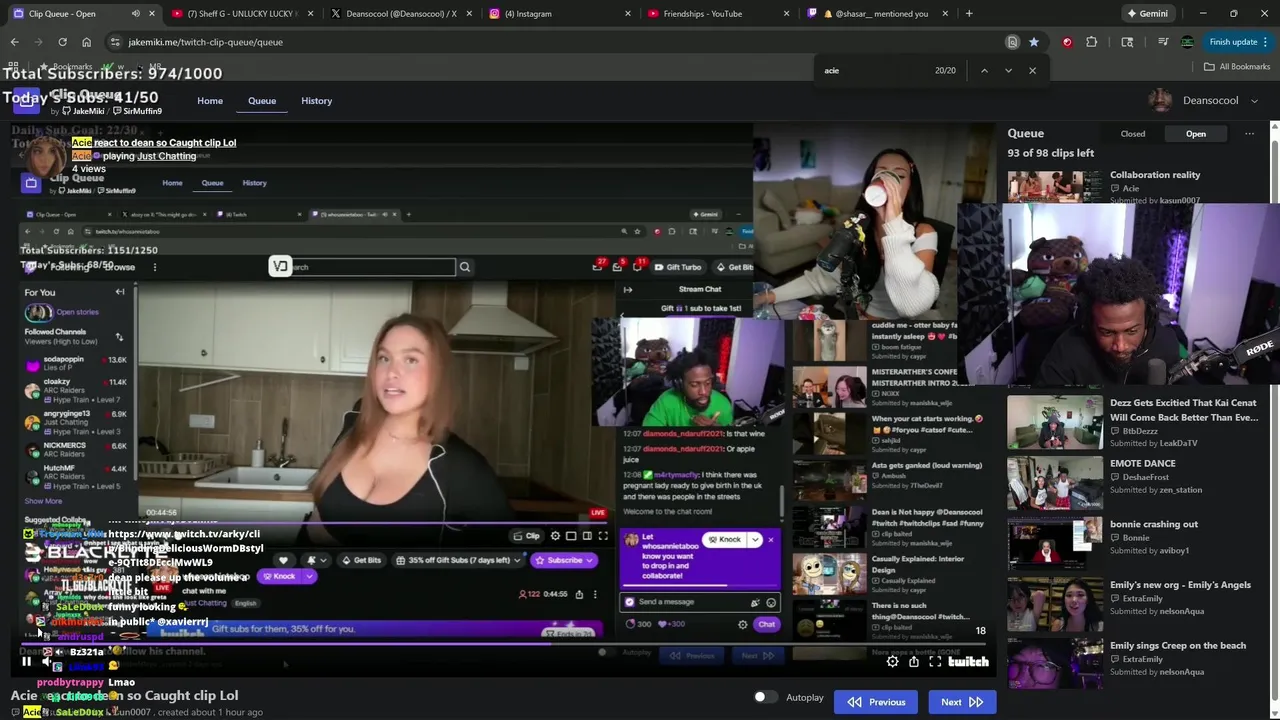Jump to next find-in-page match
The image size is (1280, 720).
[1008, 70]
